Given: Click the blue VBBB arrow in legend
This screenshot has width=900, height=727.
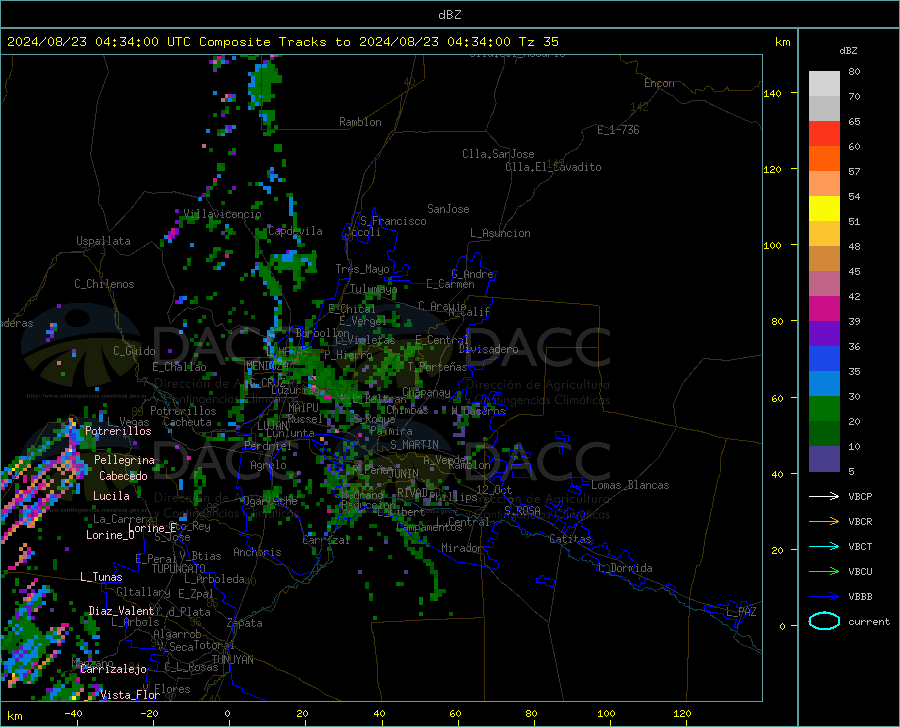Looking at the screenshot, I should pyautogui.click(x=824, y=597).
